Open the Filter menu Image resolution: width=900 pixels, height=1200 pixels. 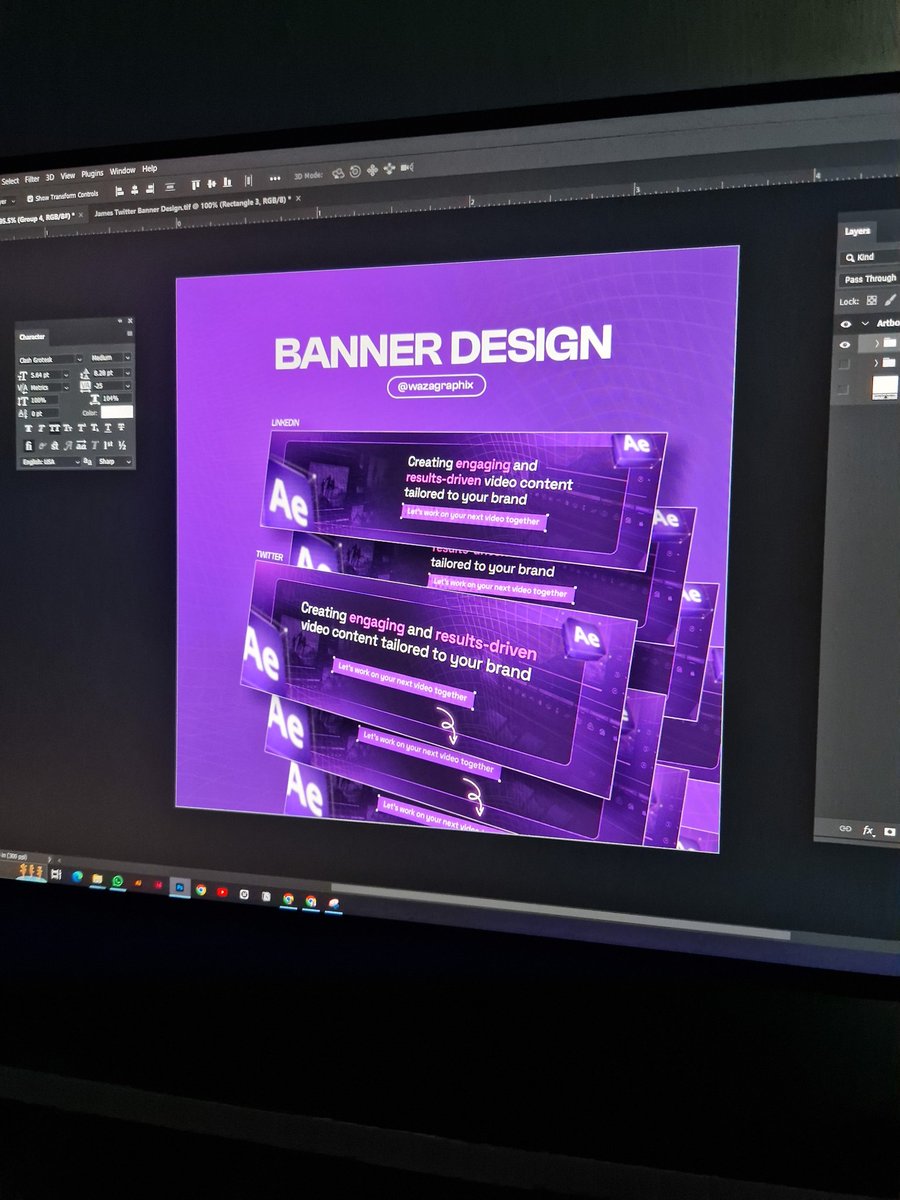point(32,179)
